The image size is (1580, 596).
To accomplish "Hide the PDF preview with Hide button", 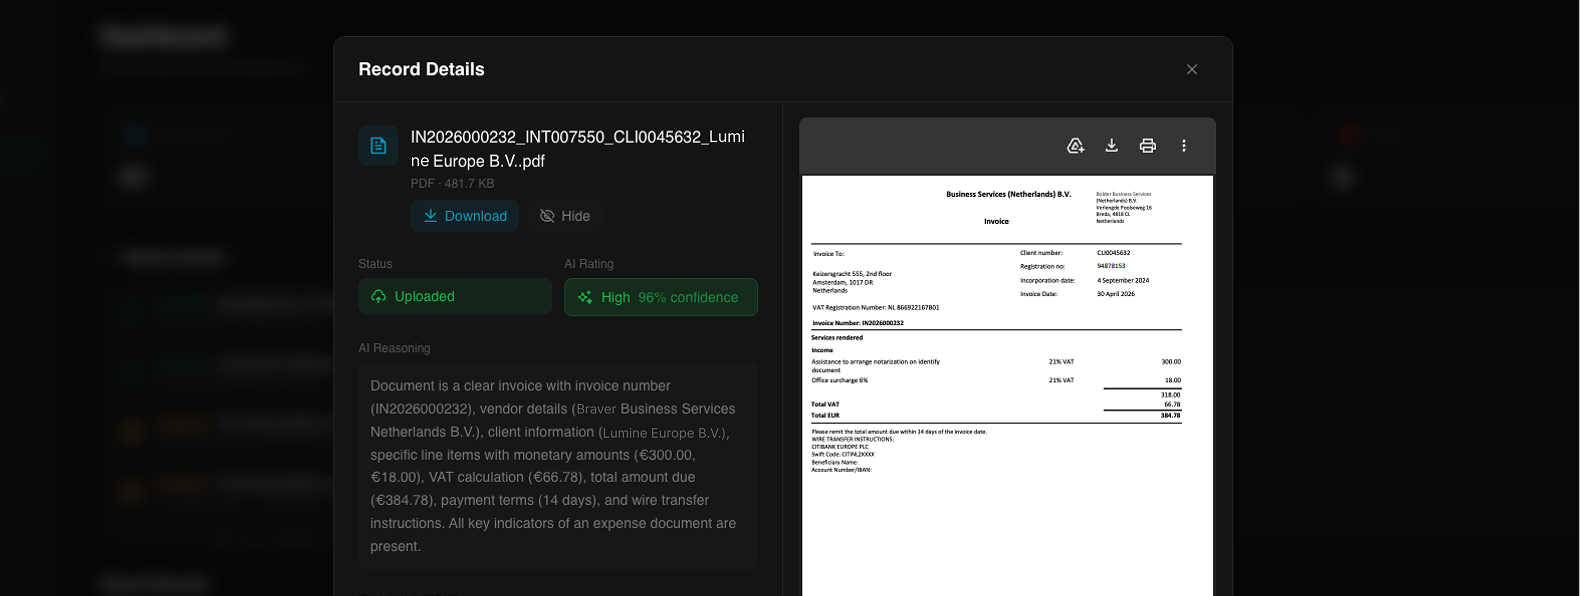I will click(565, 216).
